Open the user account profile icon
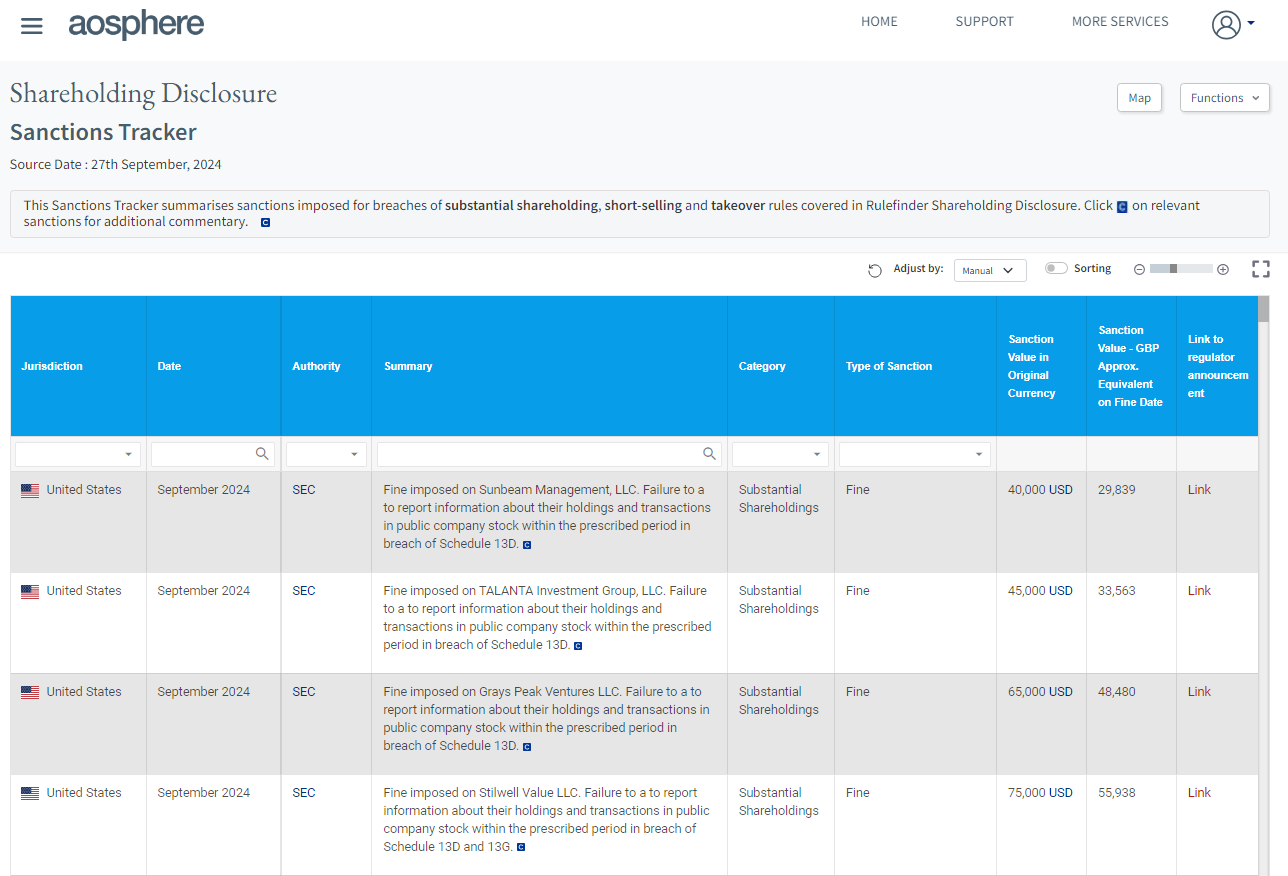Viewport: 1288px width, 876px height. tap(1226, 25)
